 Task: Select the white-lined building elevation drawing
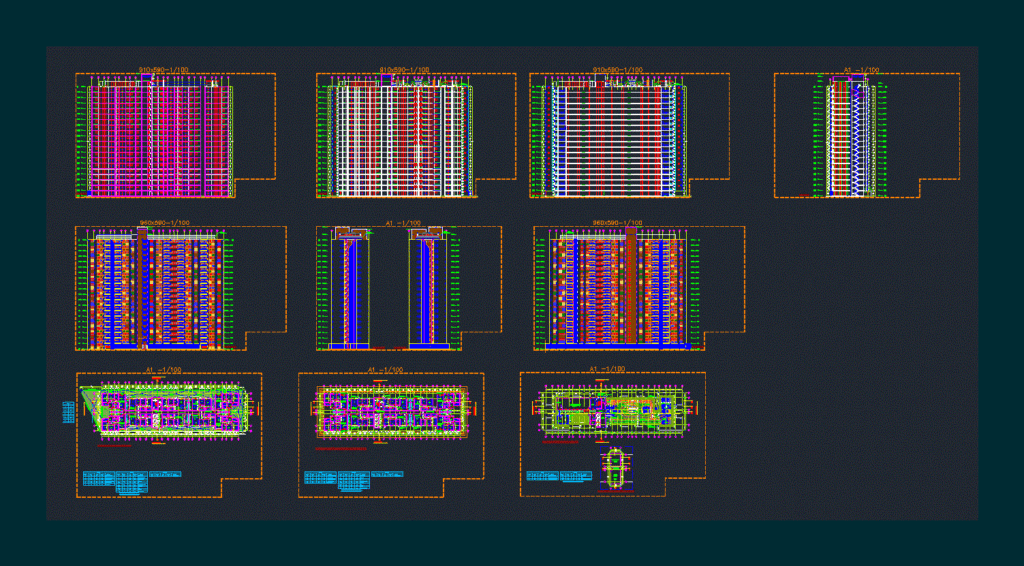[400, 137]
